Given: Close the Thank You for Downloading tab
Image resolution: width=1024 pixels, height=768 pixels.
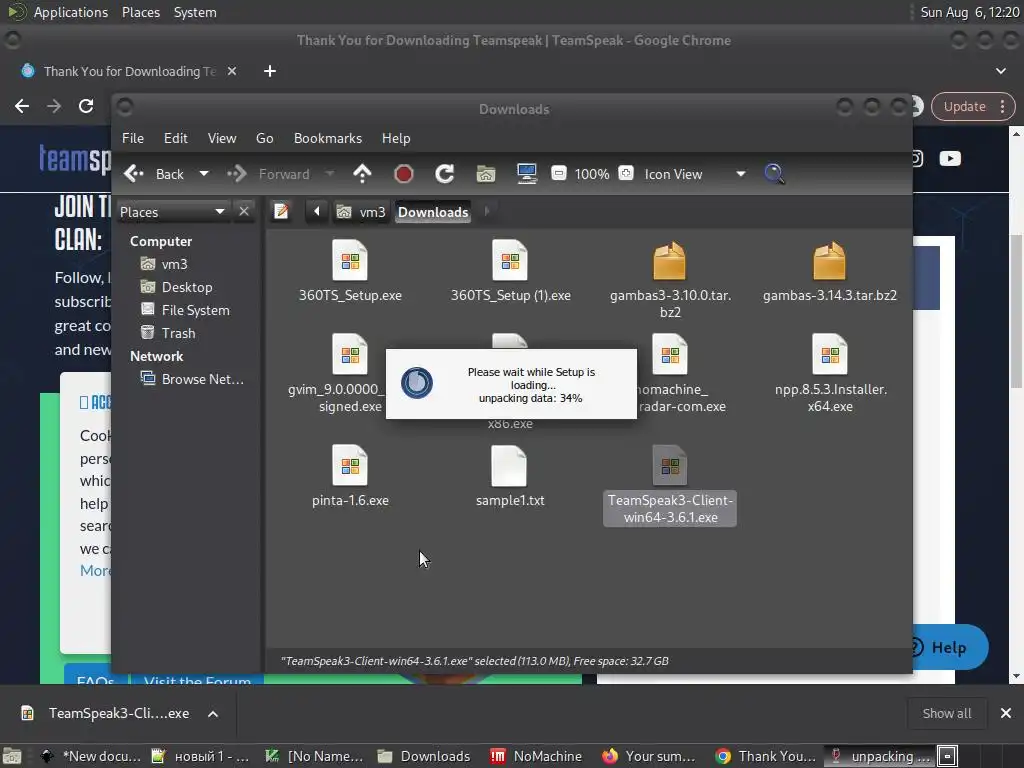Looking at the screenshot, I should 232,71.
